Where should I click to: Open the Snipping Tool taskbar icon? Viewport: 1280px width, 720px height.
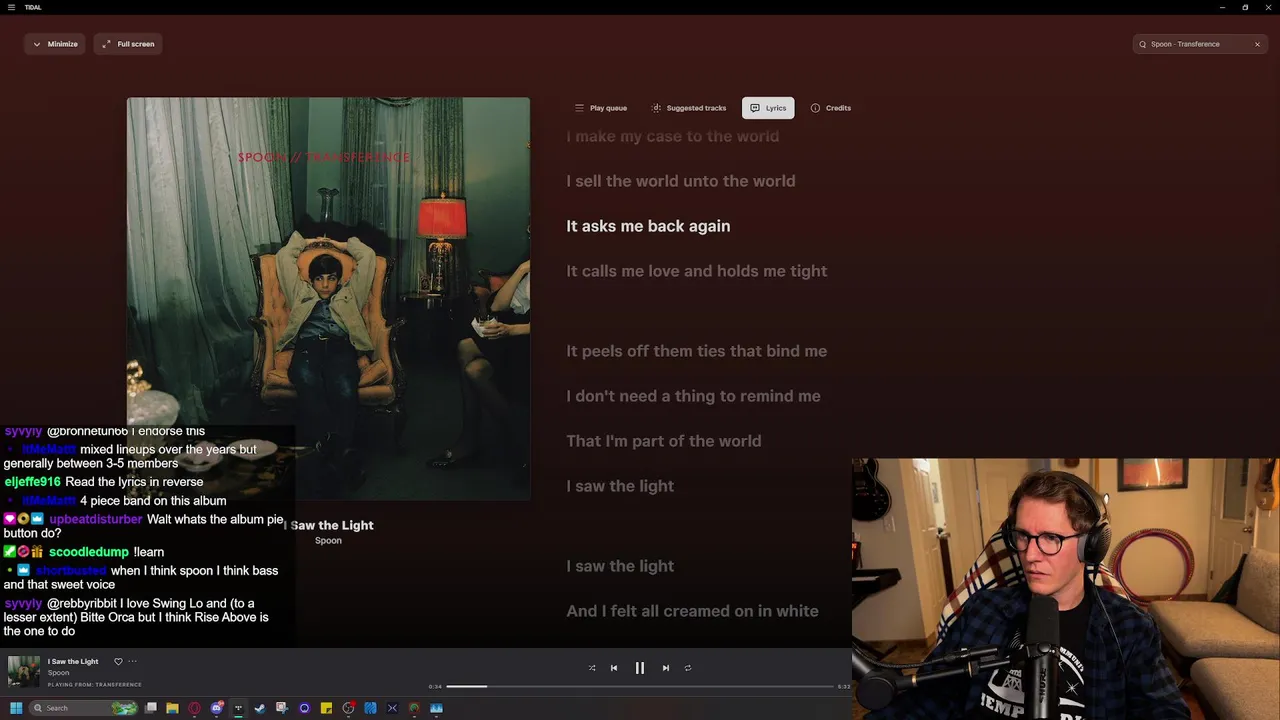click(x=282, y=708)
